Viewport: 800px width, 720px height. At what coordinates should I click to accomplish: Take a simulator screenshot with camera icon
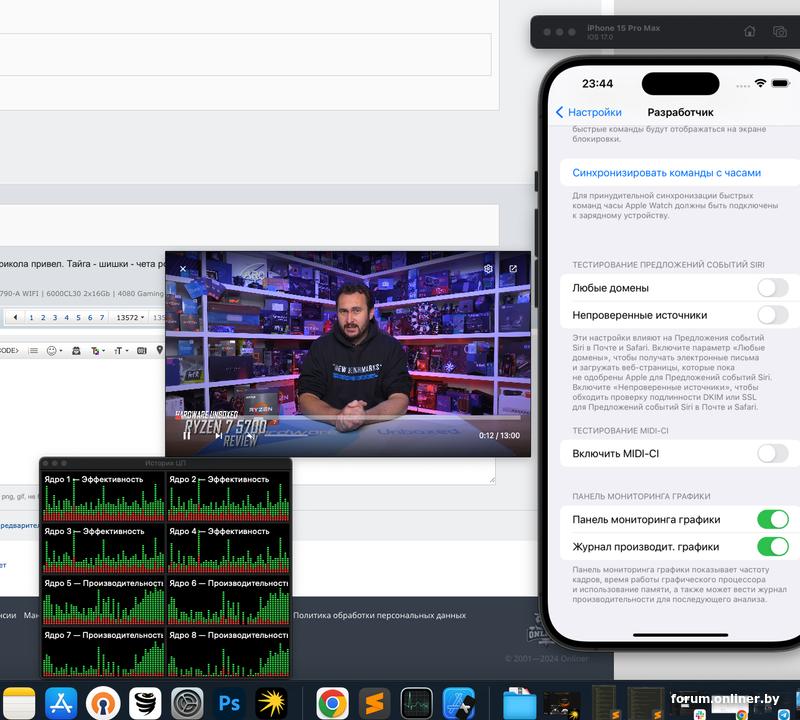(x=780, y=32)
